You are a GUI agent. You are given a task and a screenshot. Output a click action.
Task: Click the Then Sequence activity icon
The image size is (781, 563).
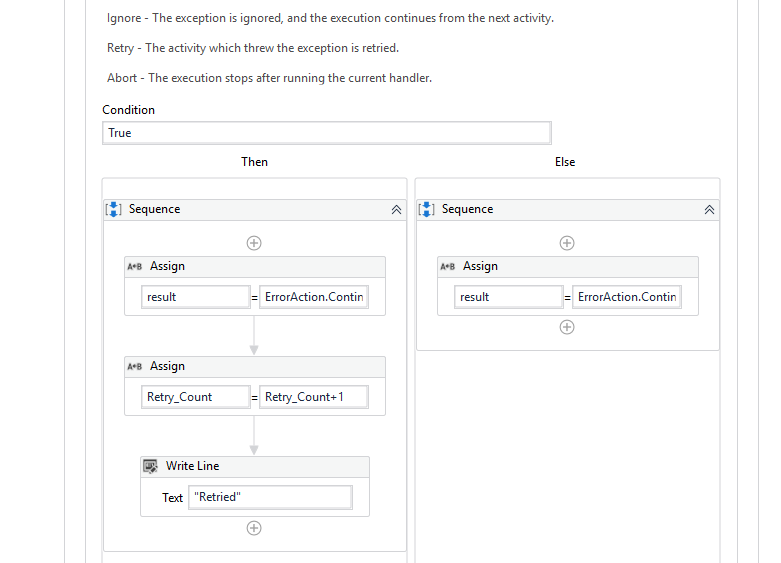(x=114, y=209)
